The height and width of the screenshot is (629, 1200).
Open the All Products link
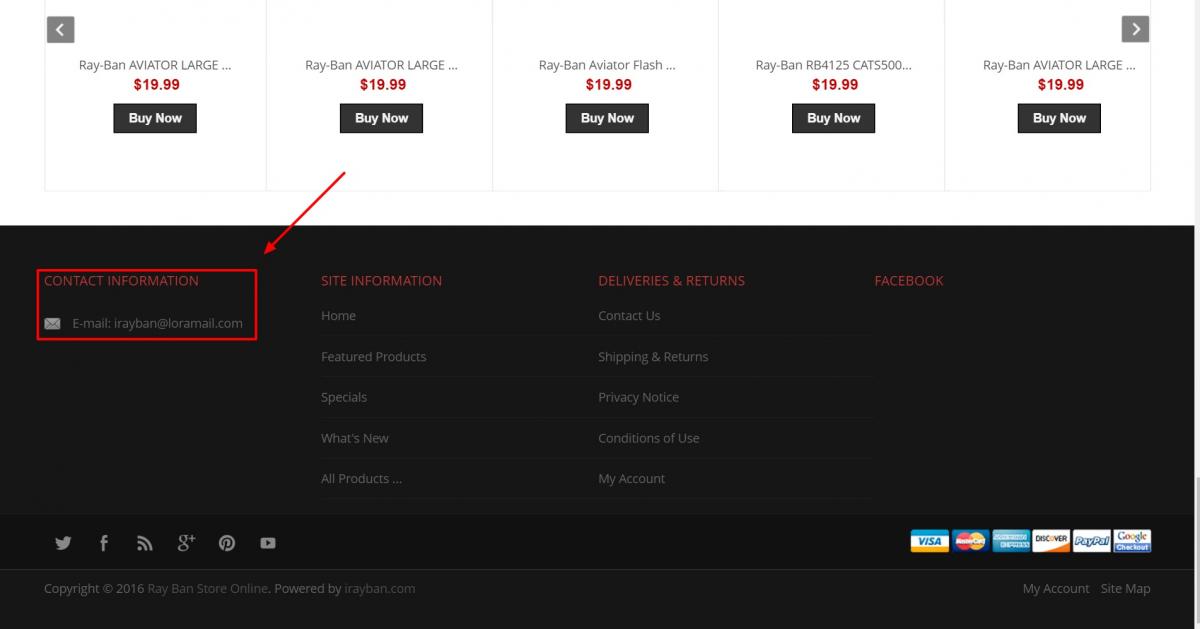pos(361,479)
